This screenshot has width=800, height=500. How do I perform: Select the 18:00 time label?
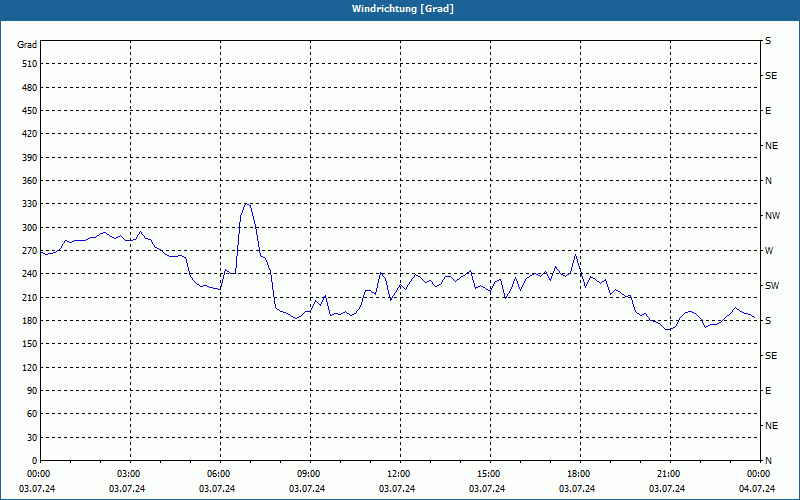[x=577, y=474]
